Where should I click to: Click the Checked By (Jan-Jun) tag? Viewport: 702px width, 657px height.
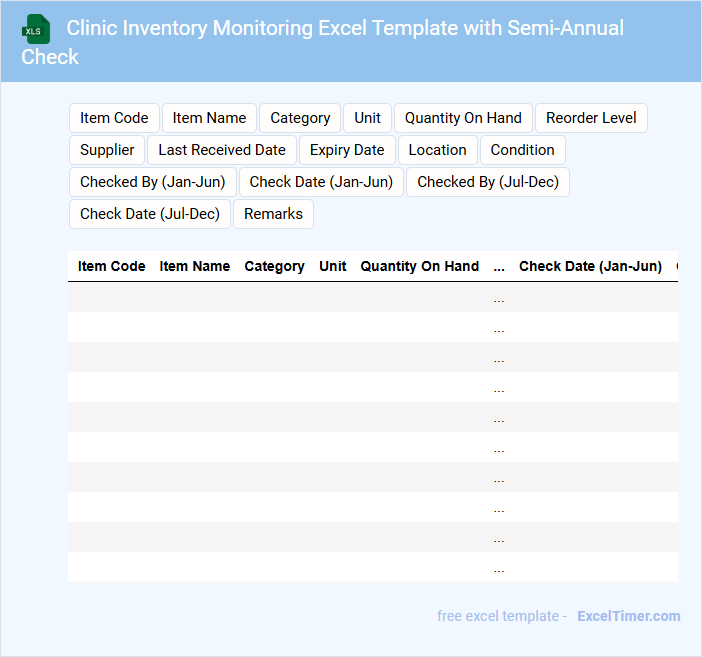[x=153, y=182]
